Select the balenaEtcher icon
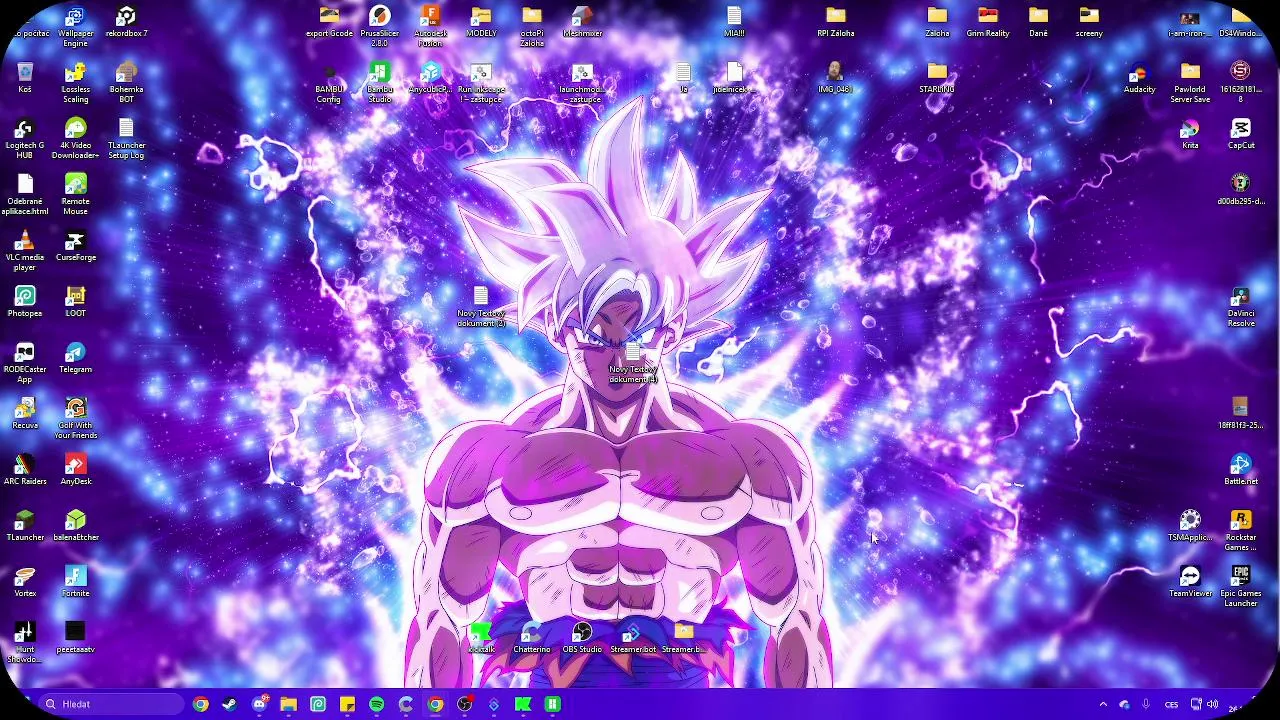Screen dimensions: 1280x720 75,526
